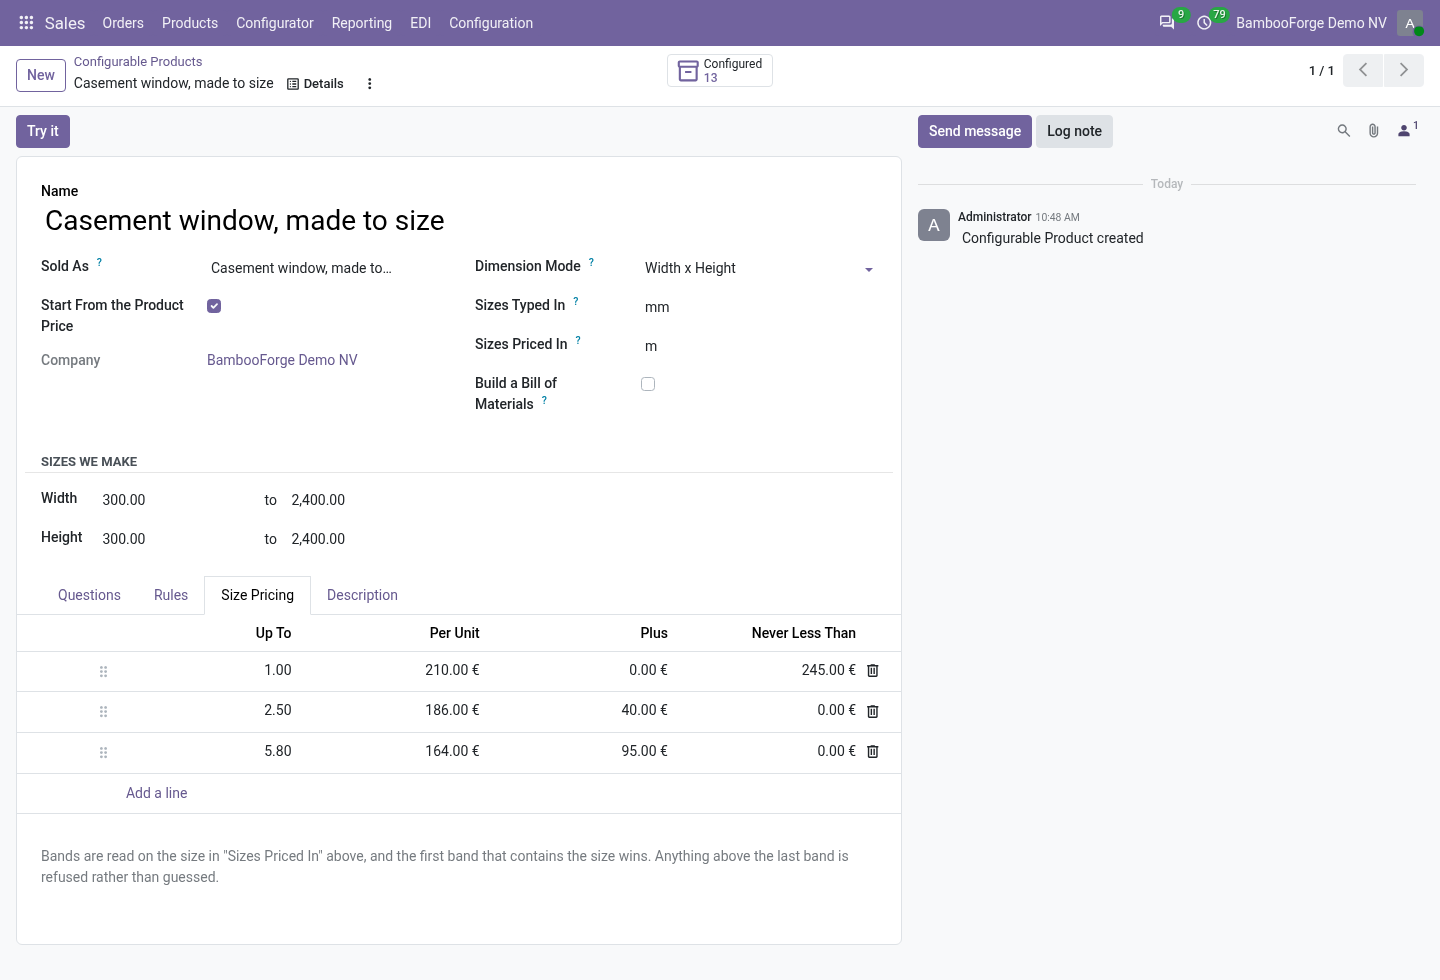The image size is (1440, 980).
Task: Open the apps grid menu
Action: (27, 23)
